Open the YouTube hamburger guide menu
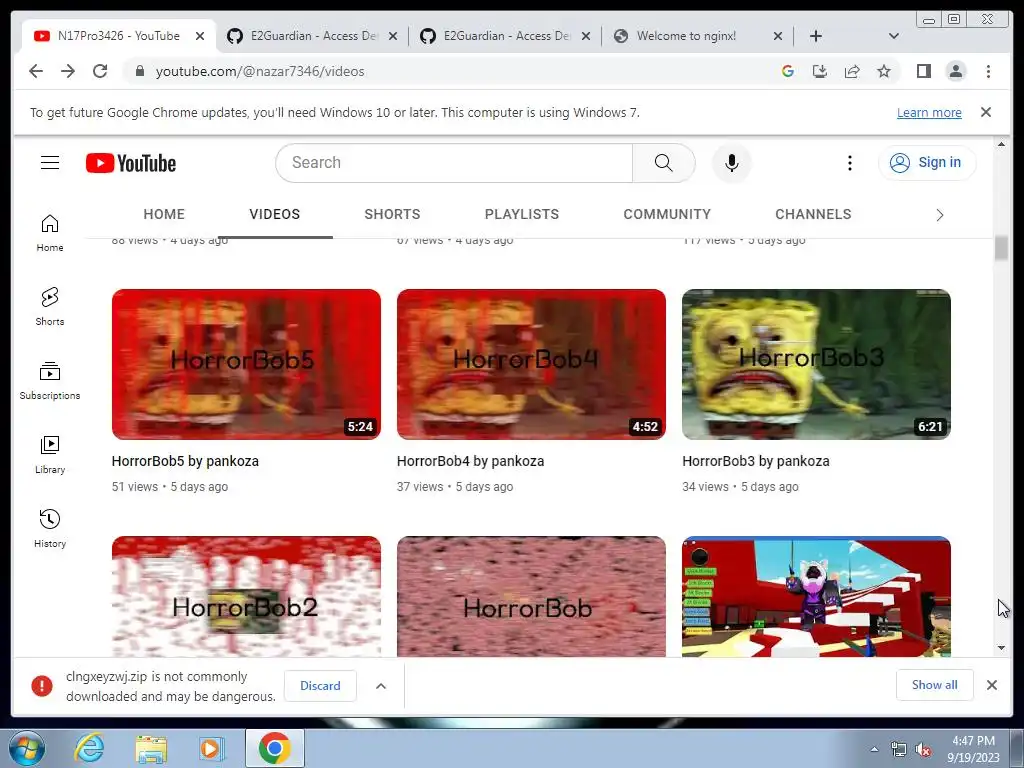Viewport: 1024px width, 768px height. [x=50, y=163]
